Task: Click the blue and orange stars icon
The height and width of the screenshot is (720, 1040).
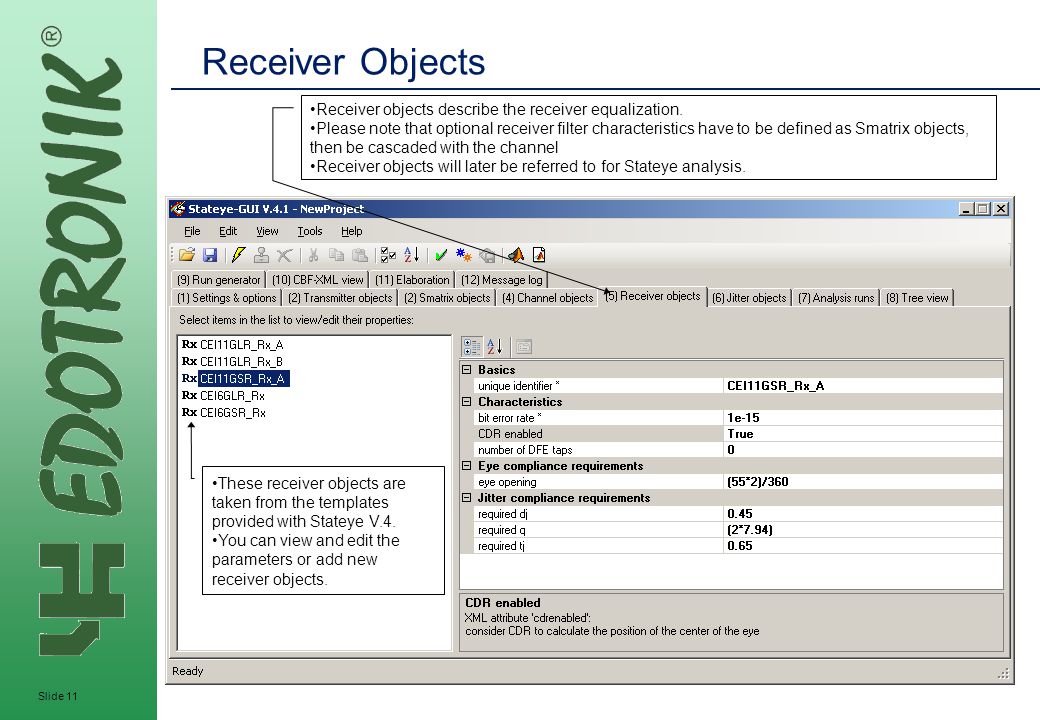Action: click(464, 255)
